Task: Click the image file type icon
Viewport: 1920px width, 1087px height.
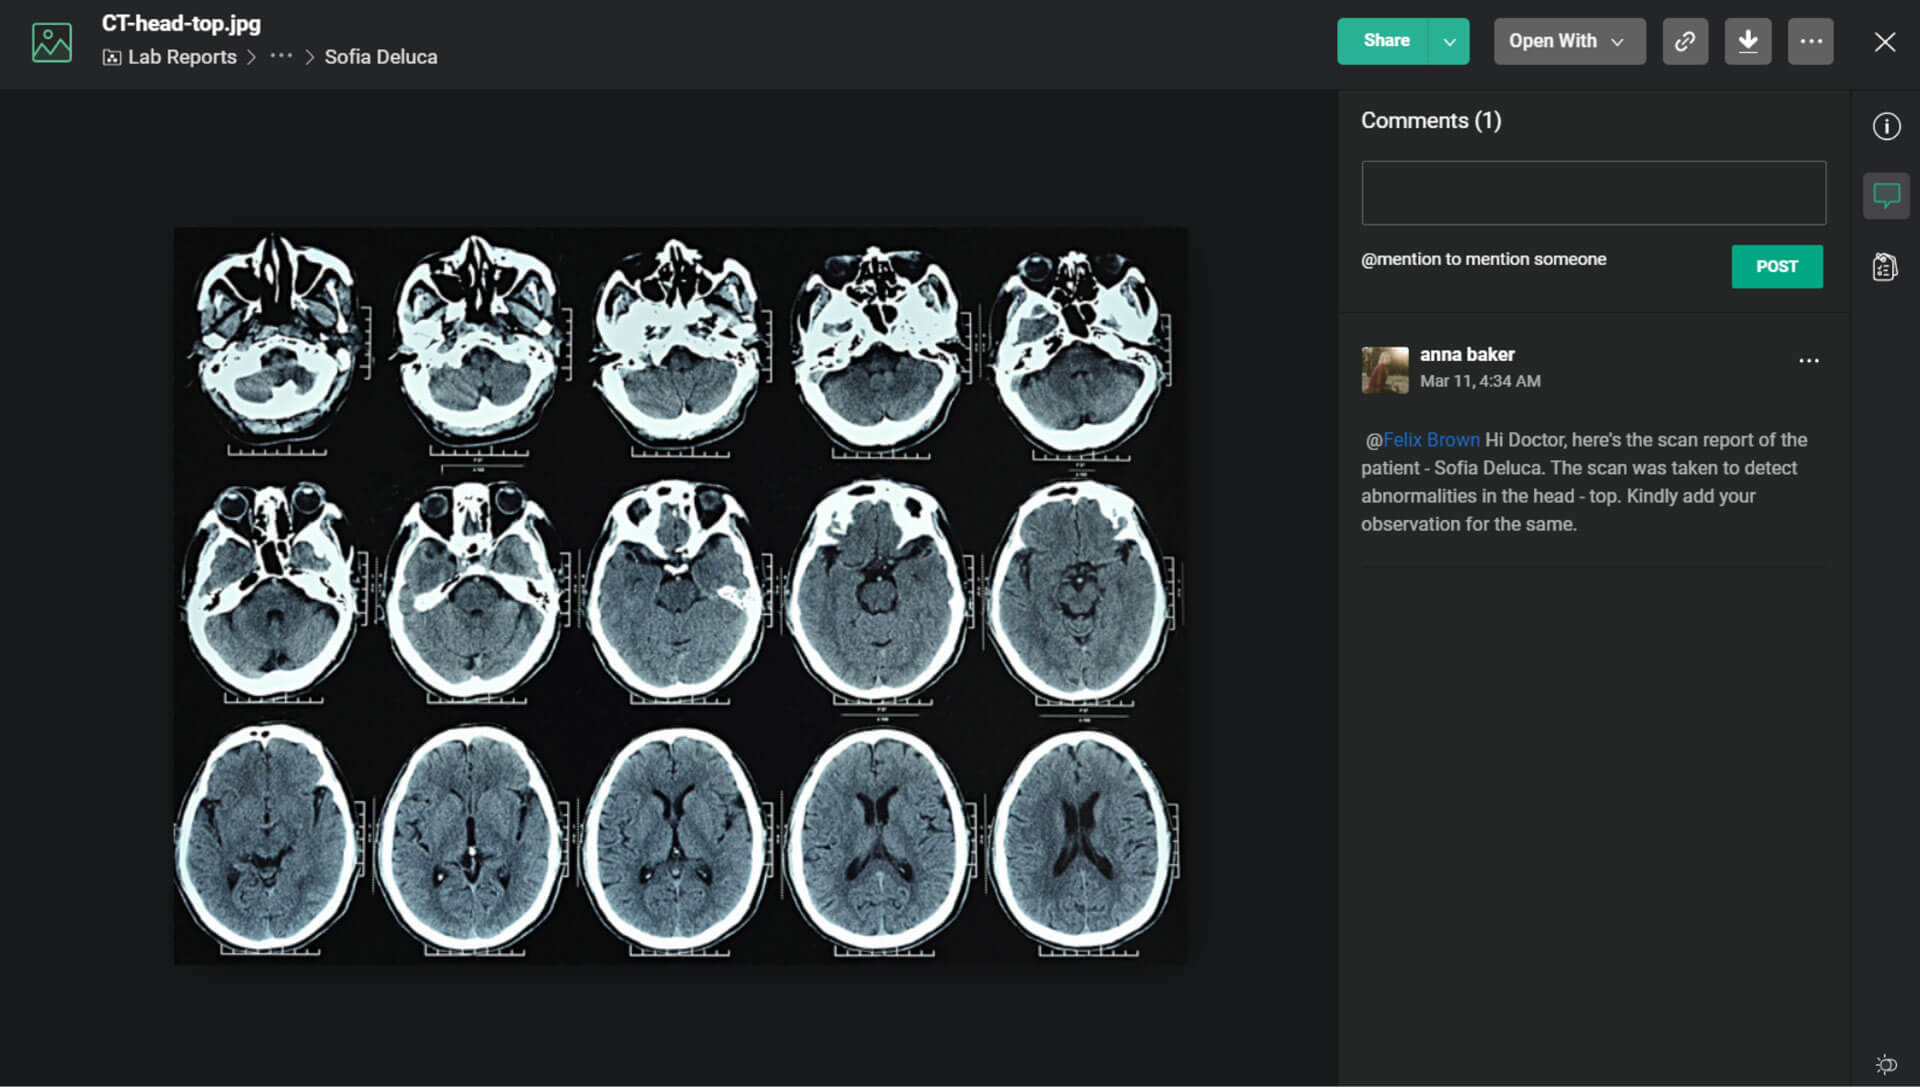Action: pos(52,42)
